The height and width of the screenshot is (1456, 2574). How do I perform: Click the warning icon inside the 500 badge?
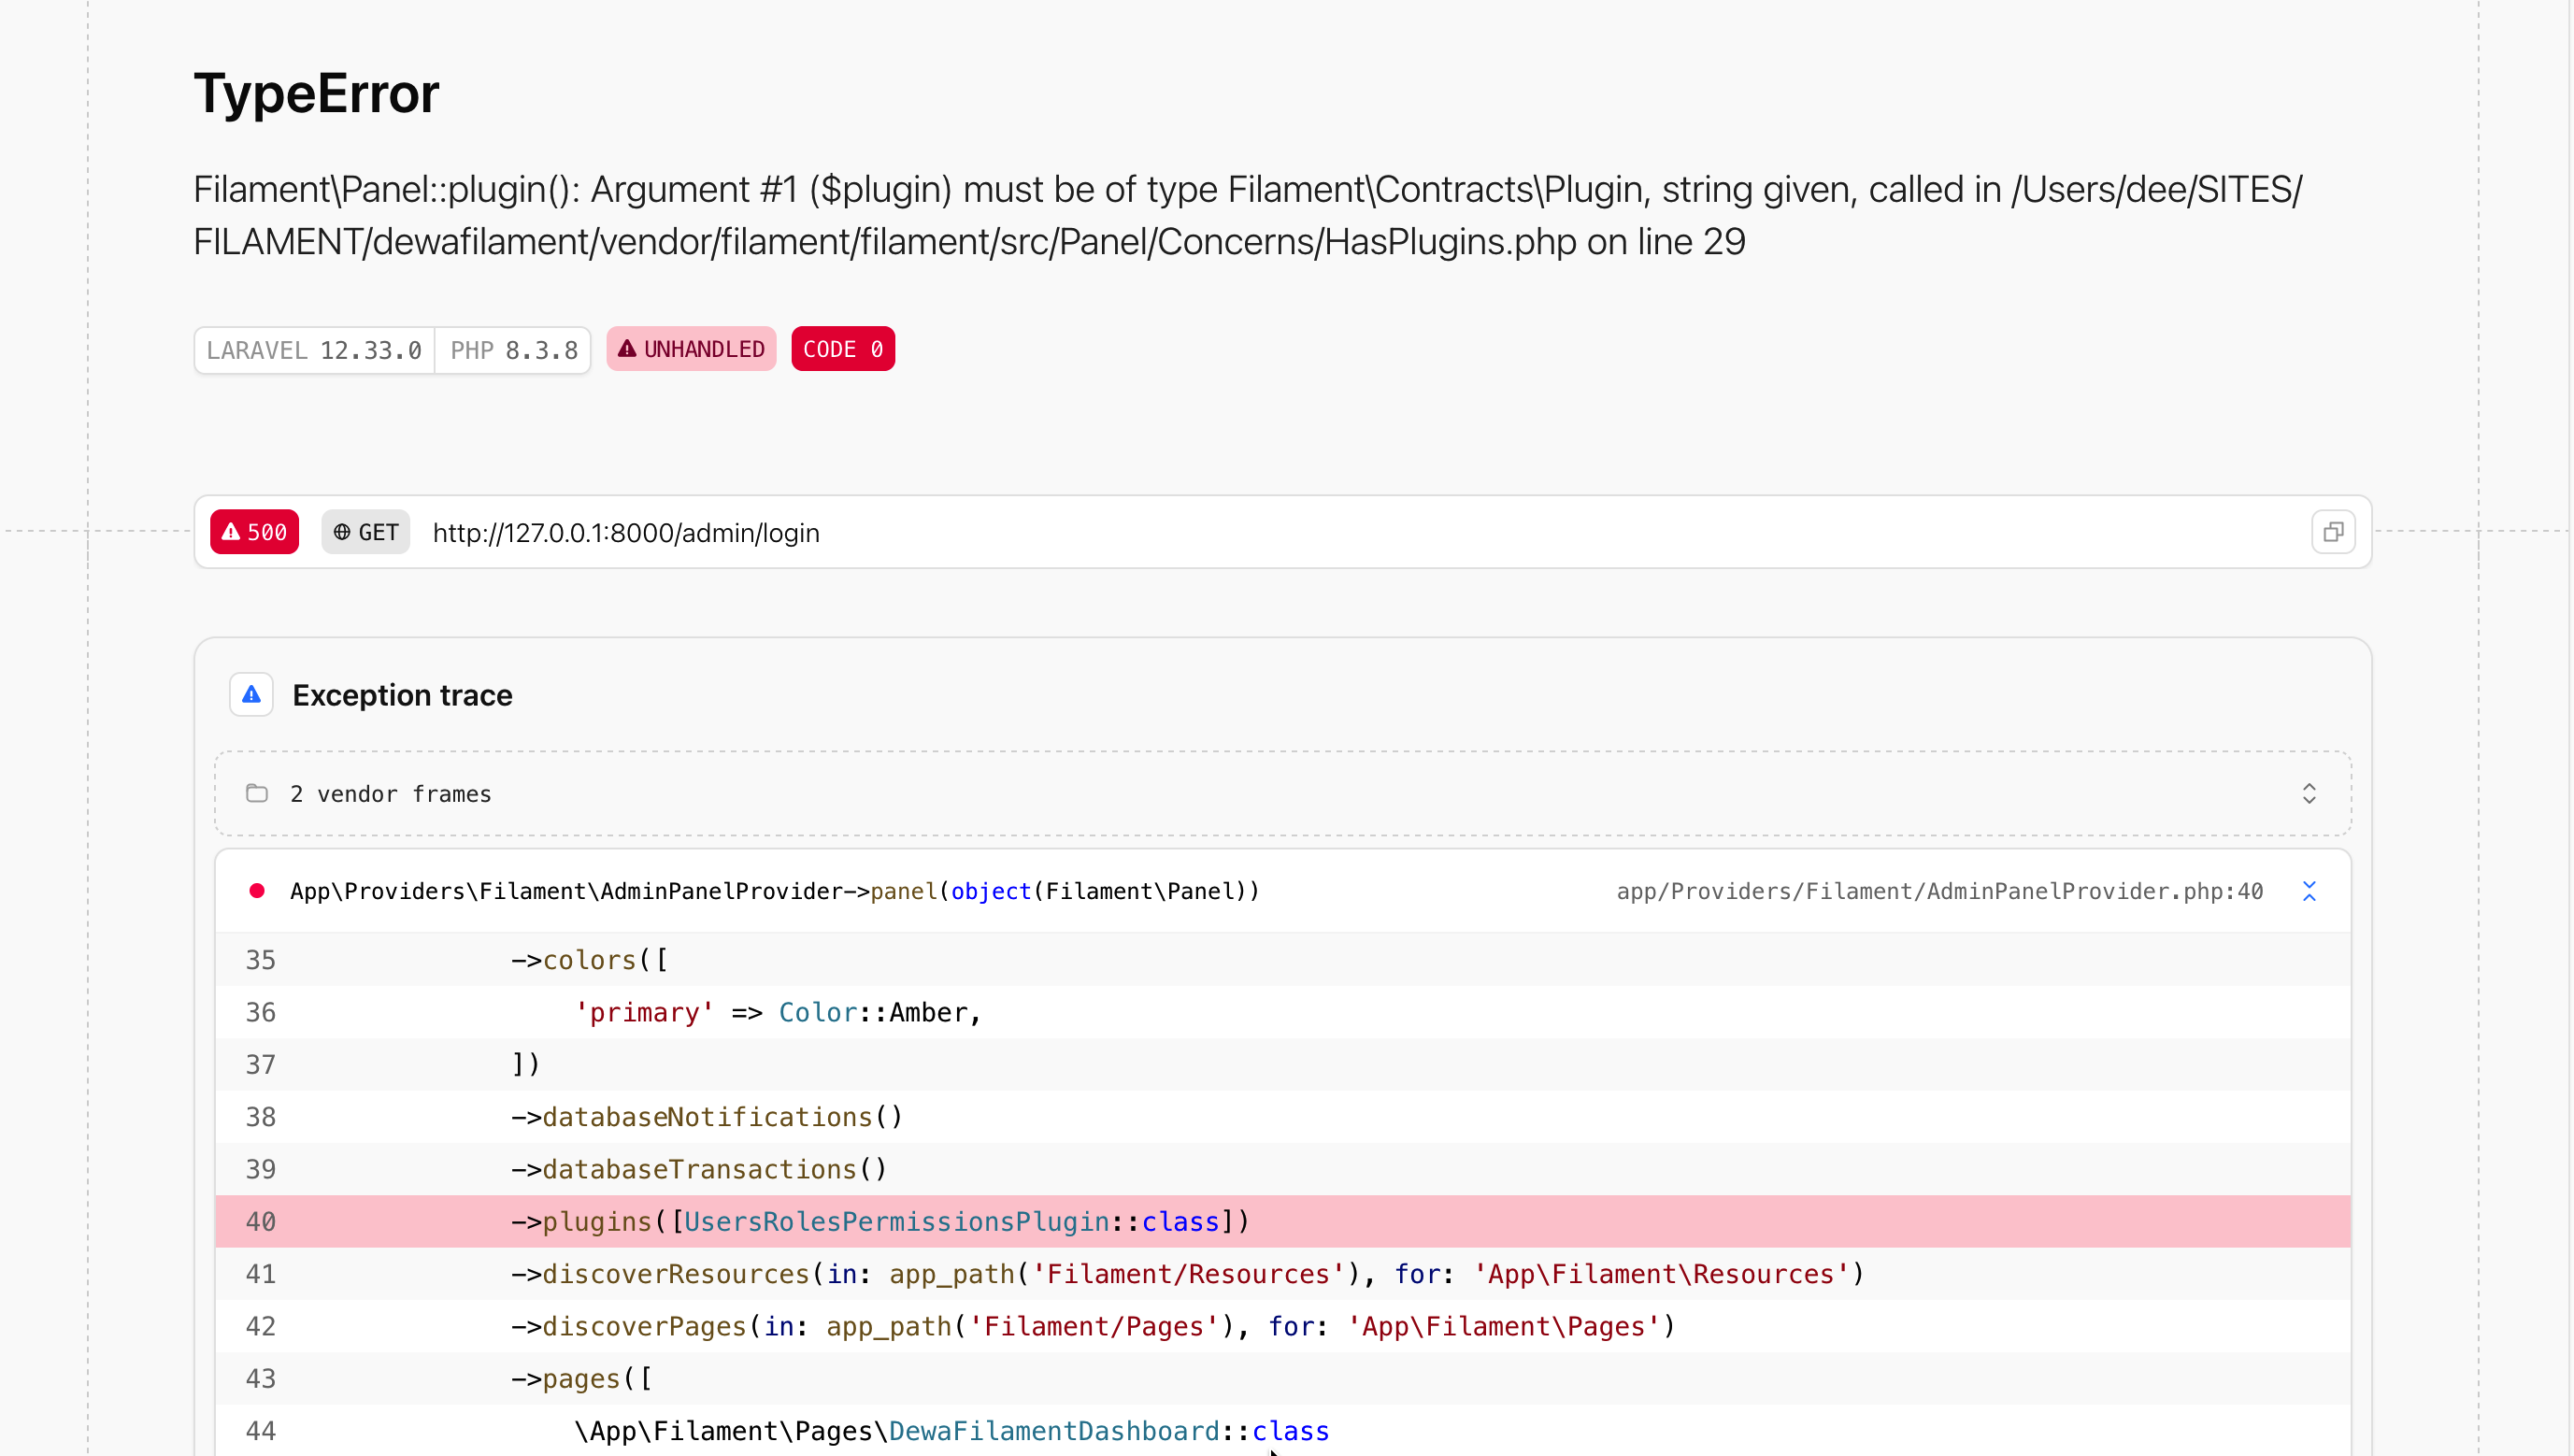pyautogui.click(x=231, y=531)
